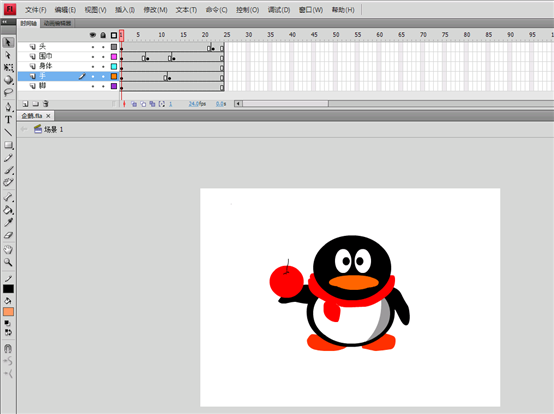Toggle onion skin outlines in the timeline footer

click(143, 104)
